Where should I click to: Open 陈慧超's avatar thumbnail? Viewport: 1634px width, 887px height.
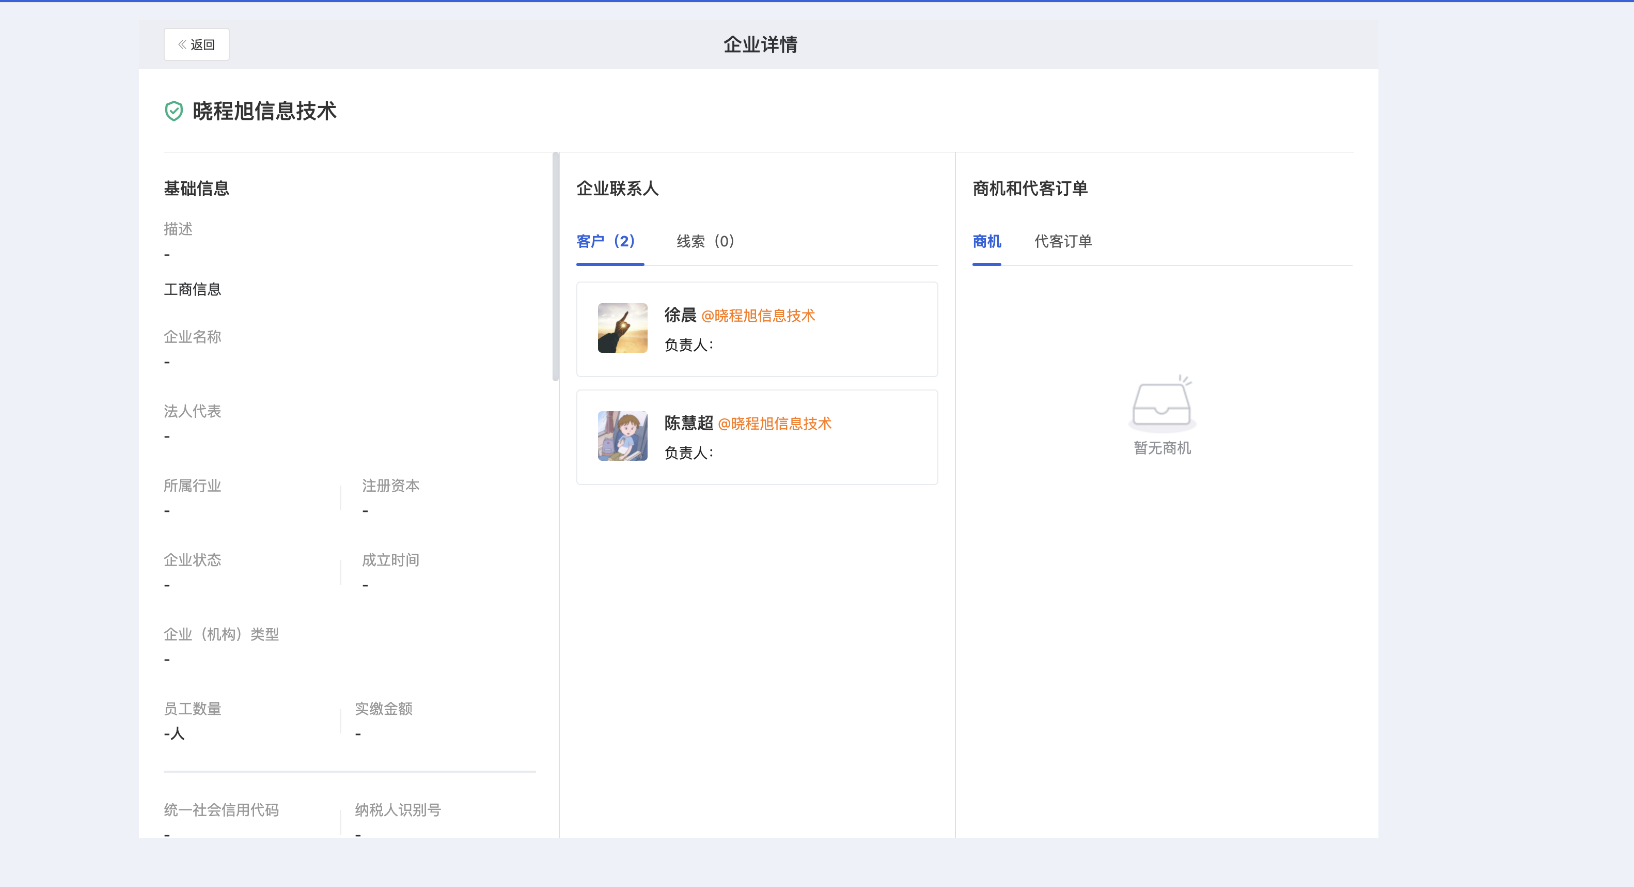pyautogui.click(x=623, y=436)
